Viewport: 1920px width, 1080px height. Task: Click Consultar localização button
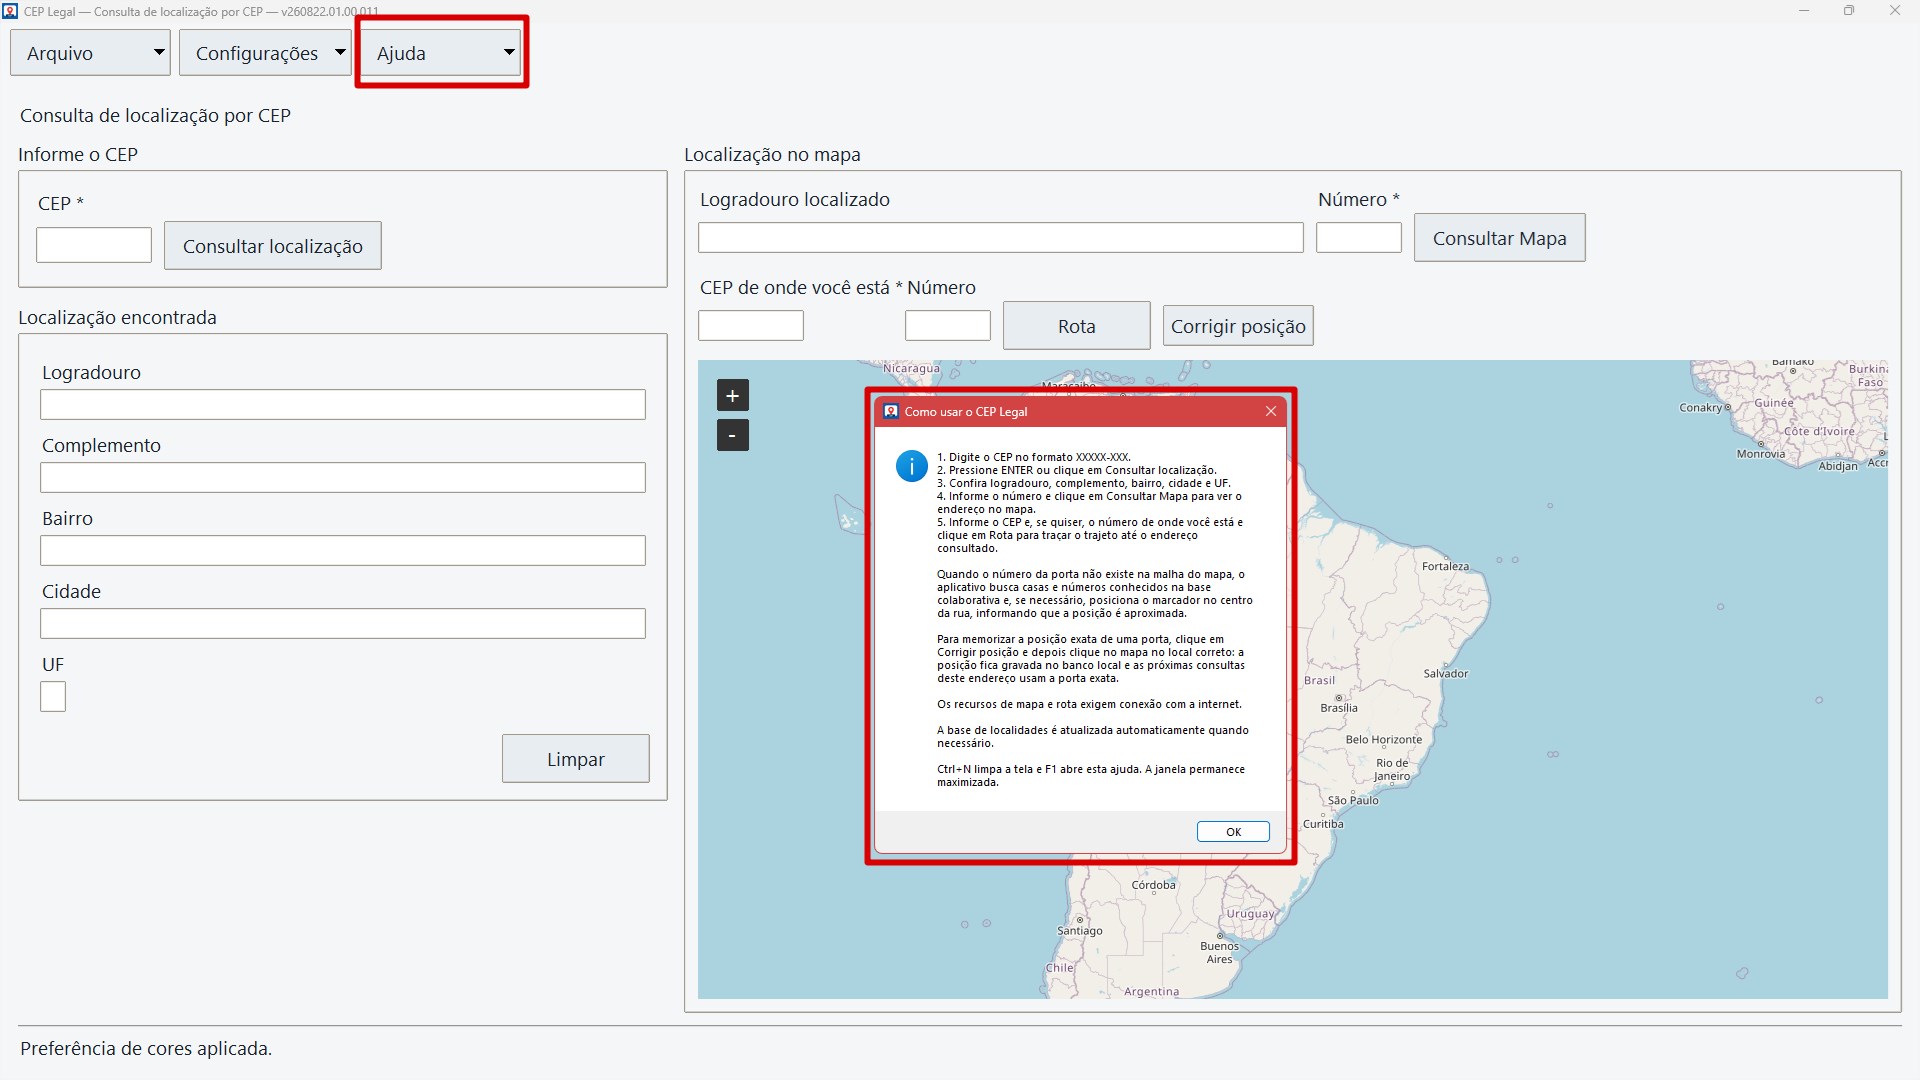(x=272, y=246)
